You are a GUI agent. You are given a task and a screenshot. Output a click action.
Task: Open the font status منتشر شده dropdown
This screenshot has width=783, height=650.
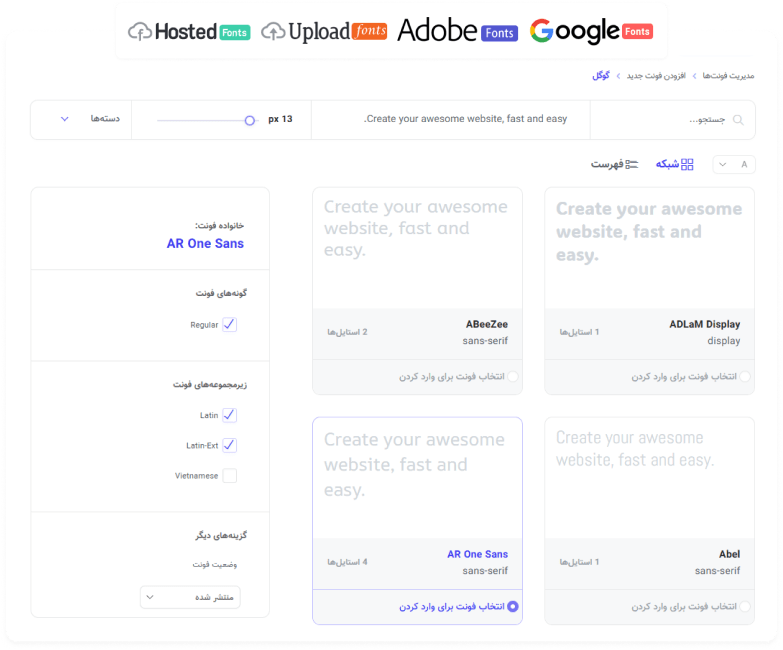click(190, 597)
